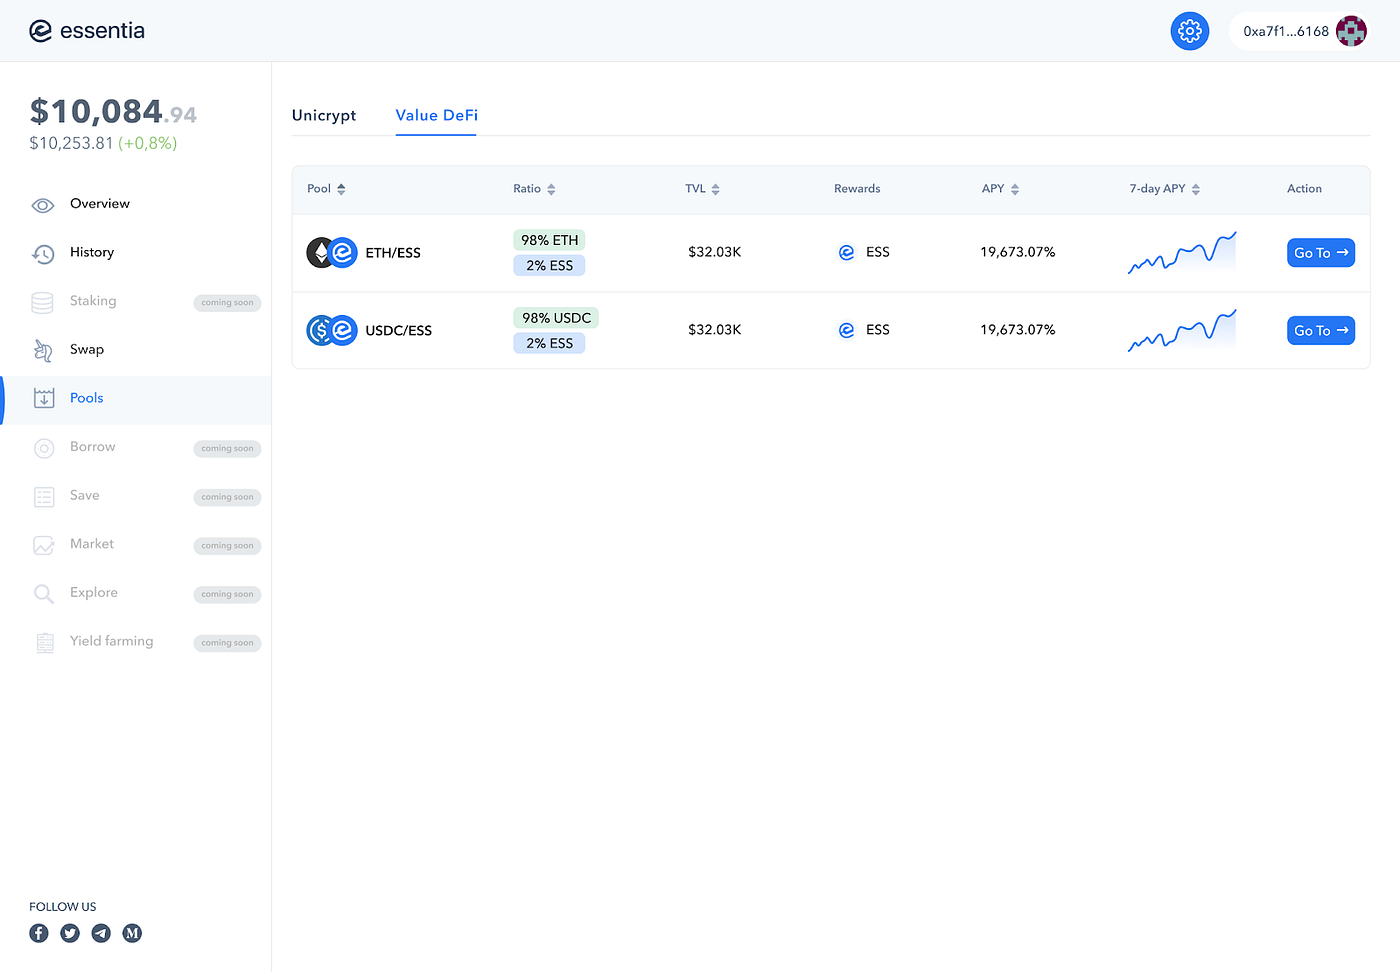This screenshot has width=1400, height=972.
Task: Click the Yield farming sidebar label
Action: click(112, 641)
